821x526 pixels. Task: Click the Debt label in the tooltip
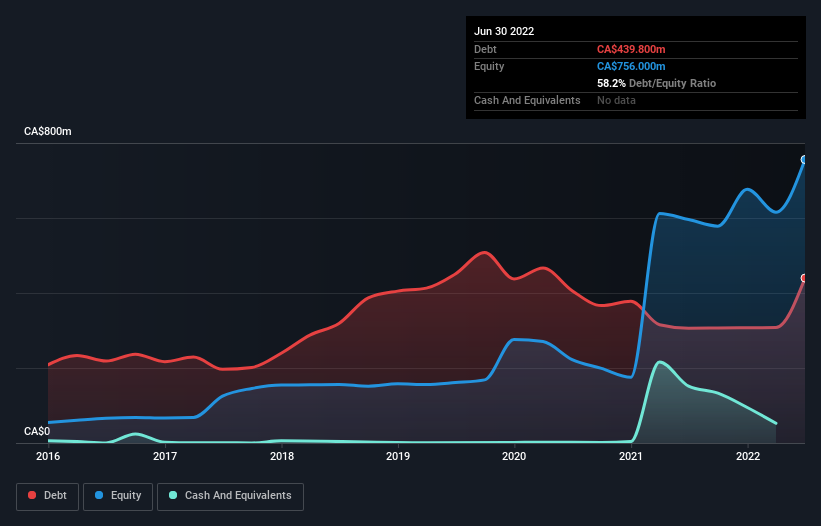pyautogui.click(x=485, y=49)
